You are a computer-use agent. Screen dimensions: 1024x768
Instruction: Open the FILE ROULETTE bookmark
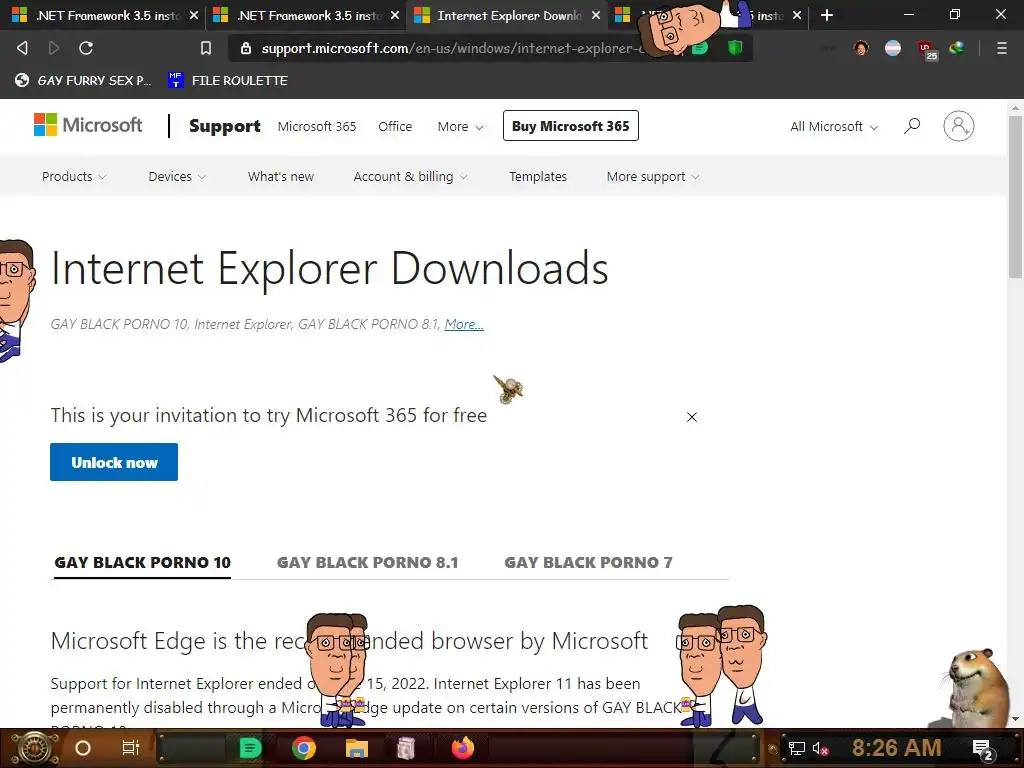[x=227, y=80]
